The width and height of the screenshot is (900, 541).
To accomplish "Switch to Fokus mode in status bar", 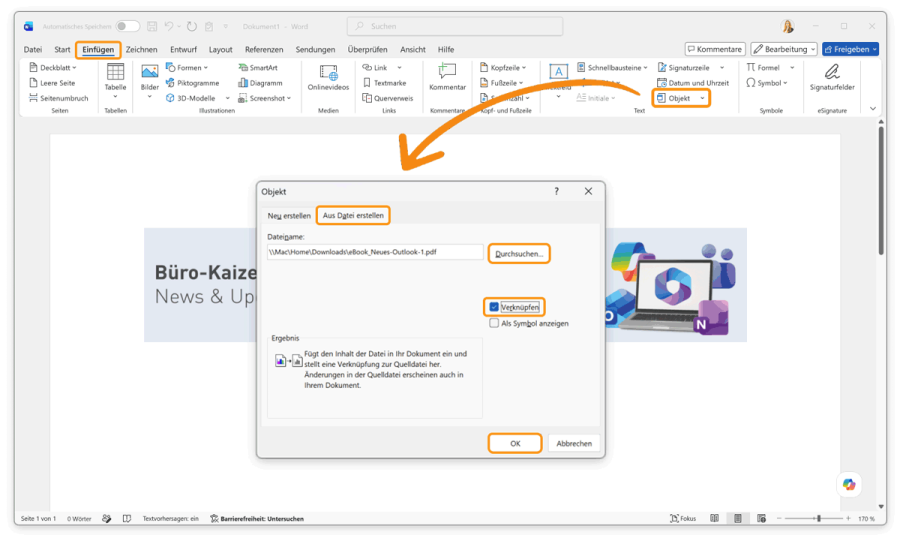I will point(683,519).
